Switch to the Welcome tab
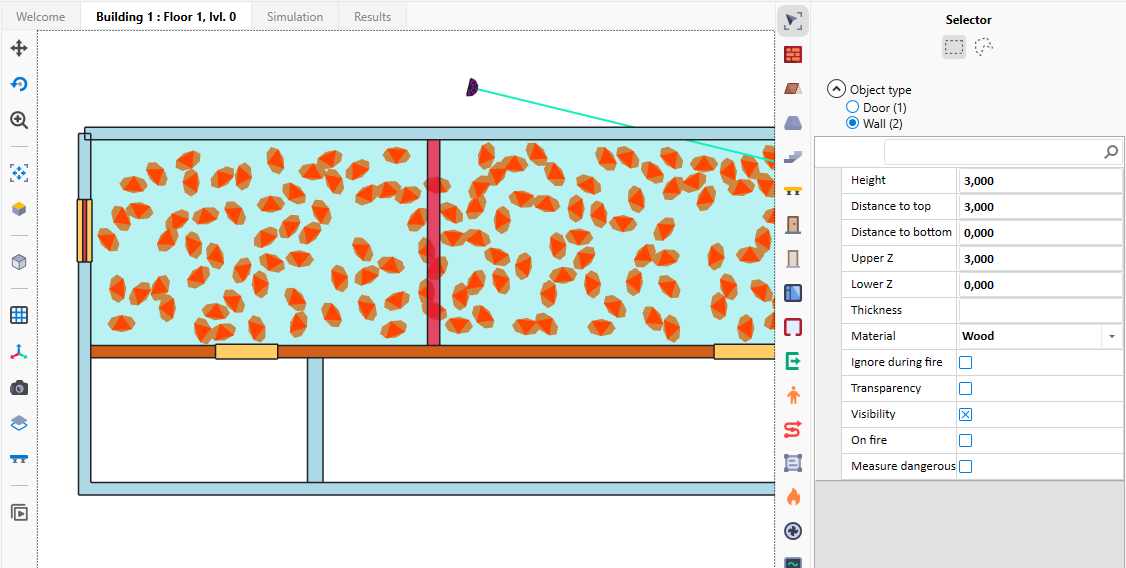This screenshot has width=1126, height=568. pyautogui.click(x=41, y=17)
